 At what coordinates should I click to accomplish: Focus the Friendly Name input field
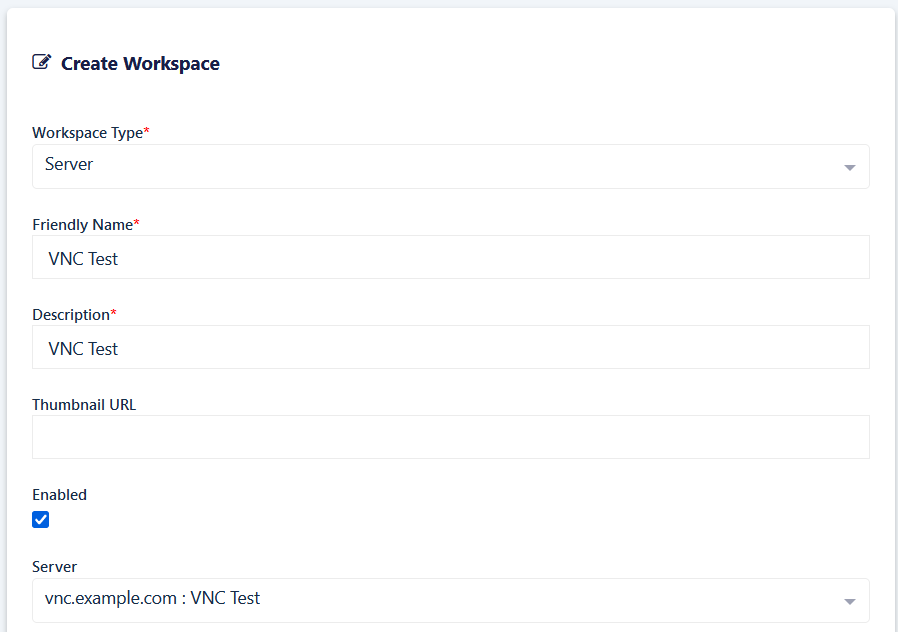click(450, 258)
